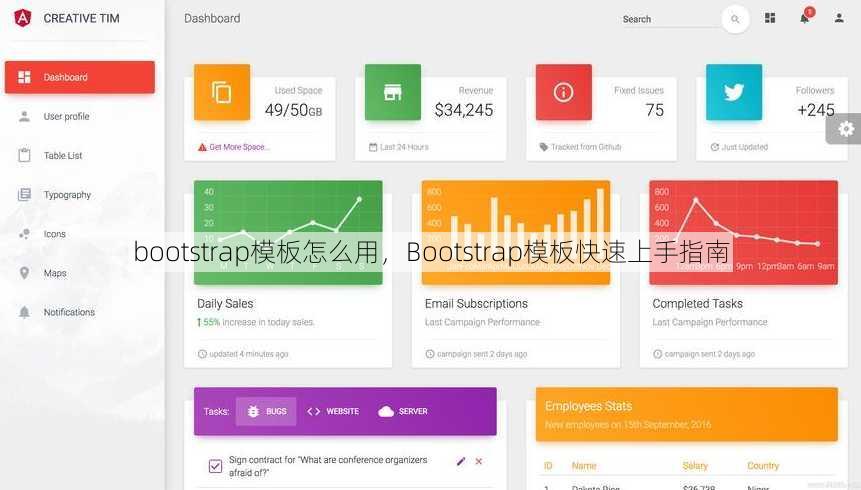Focus the Search input field
Image resolution: width=861 pixels, height=490 pixels.
click(670, 19)
